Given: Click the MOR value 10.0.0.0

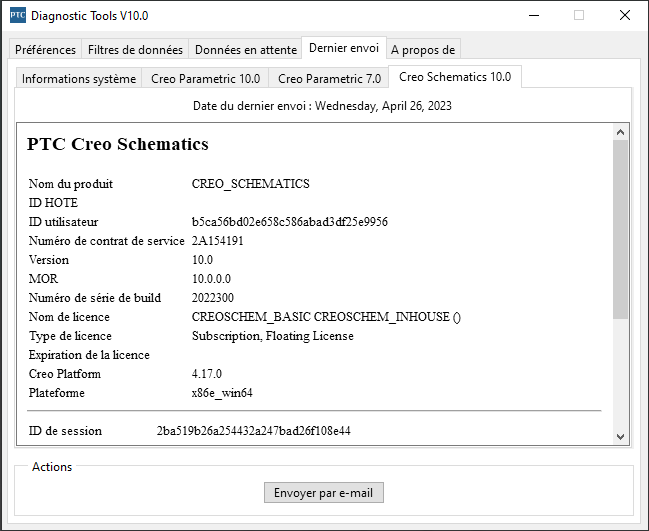Looking at the screenshot, I should pos(211,279).
